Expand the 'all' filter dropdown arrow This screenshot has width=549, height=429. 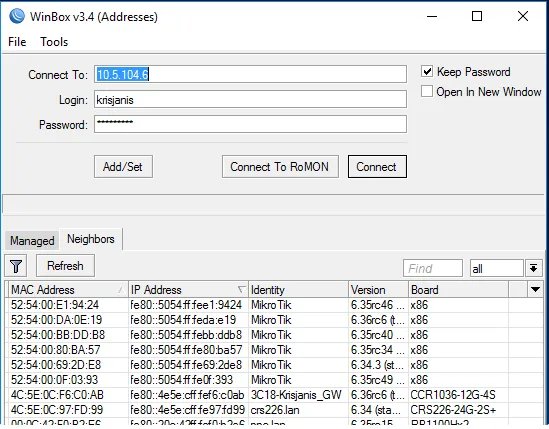tap(534, 269)
